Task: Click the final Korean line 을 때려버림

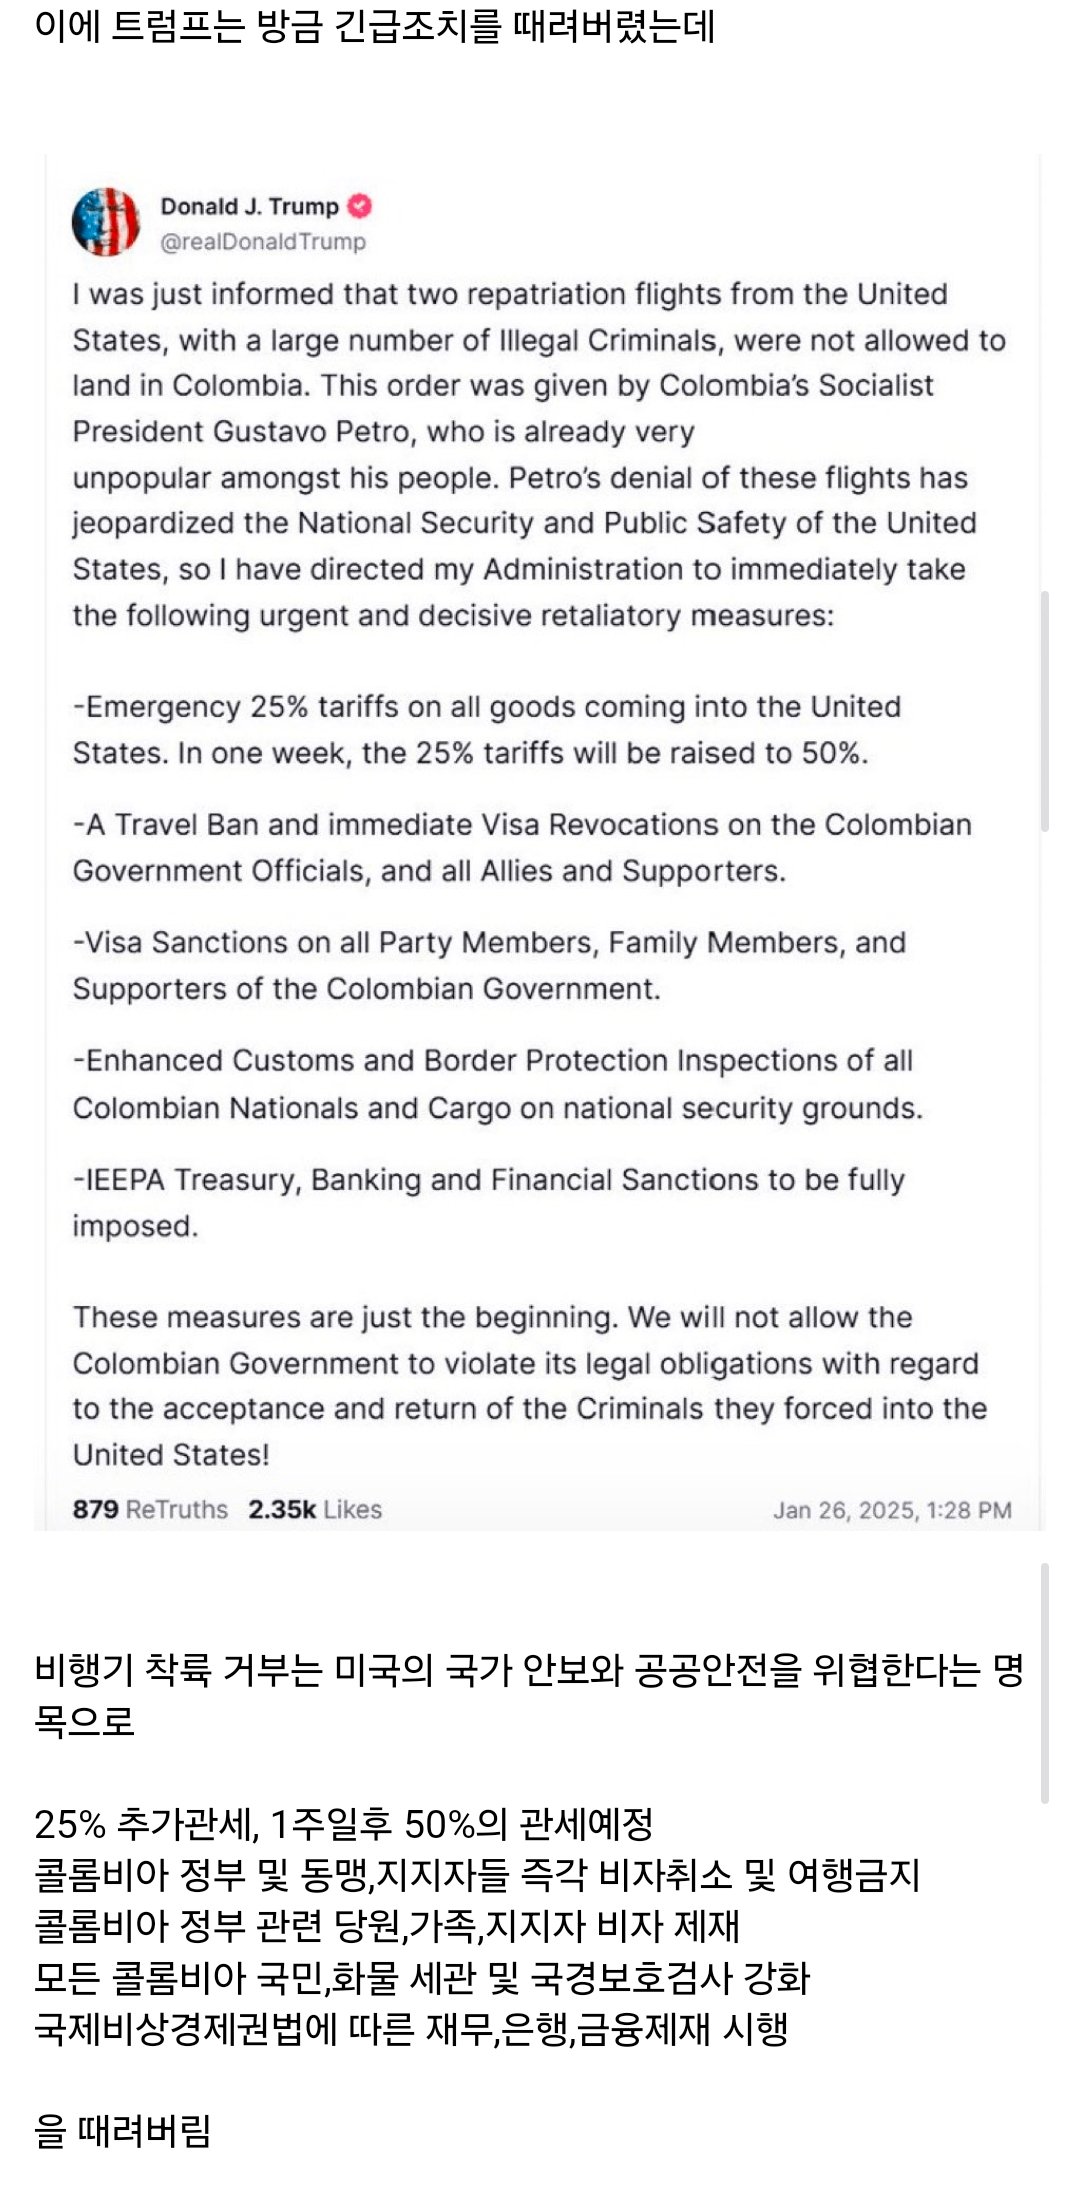Action: coord(123,2130)
